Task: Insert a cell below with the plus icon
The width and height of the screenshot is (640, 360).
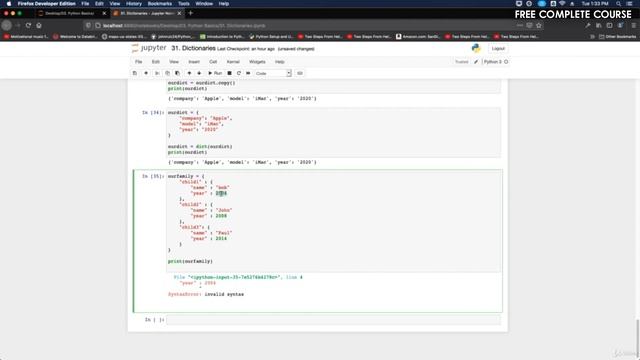Action: tap(146, 73)
